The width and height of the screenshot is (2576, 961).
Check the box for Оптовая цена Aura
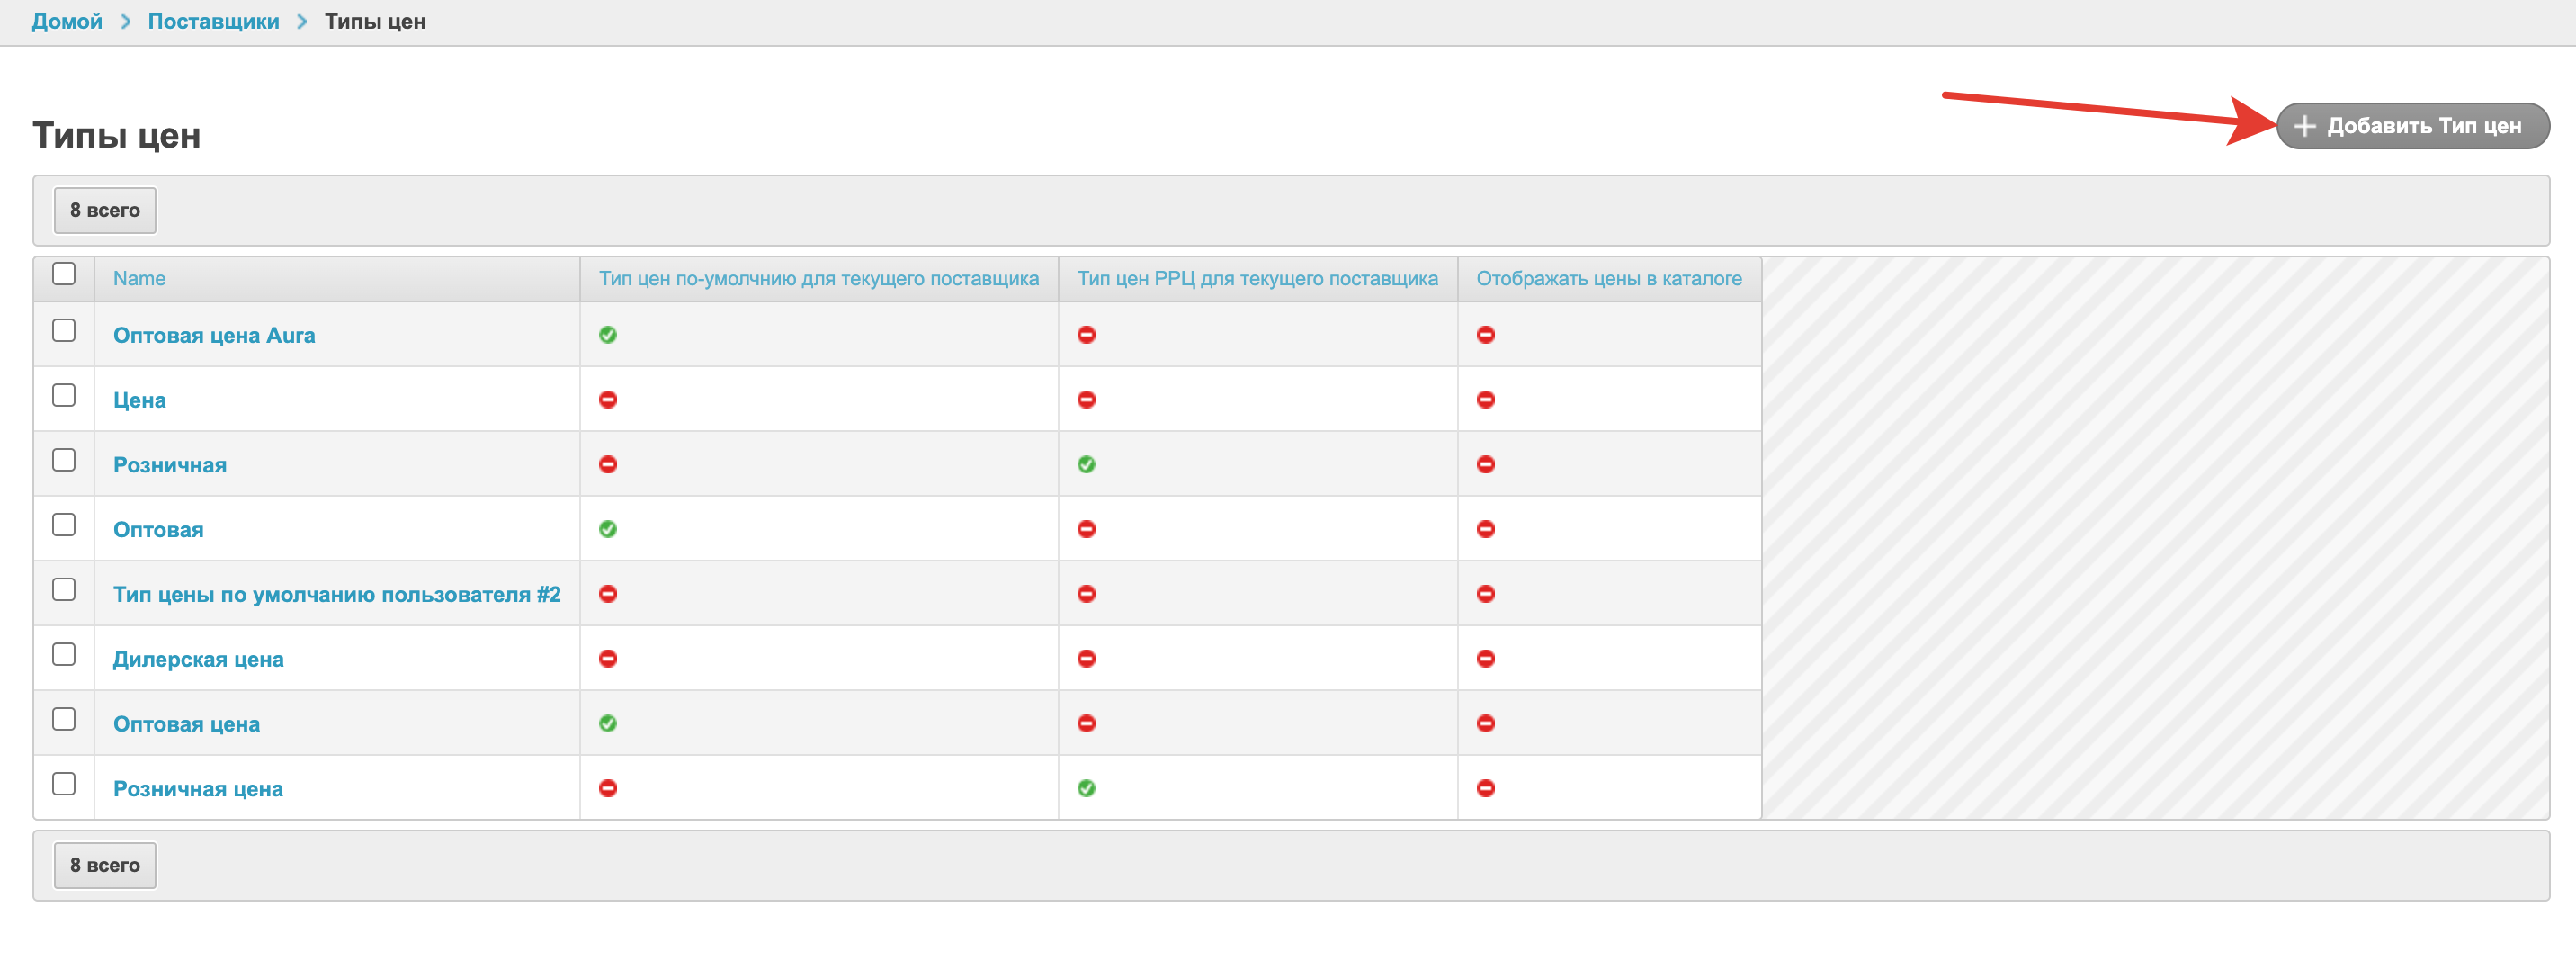(64, 331)
